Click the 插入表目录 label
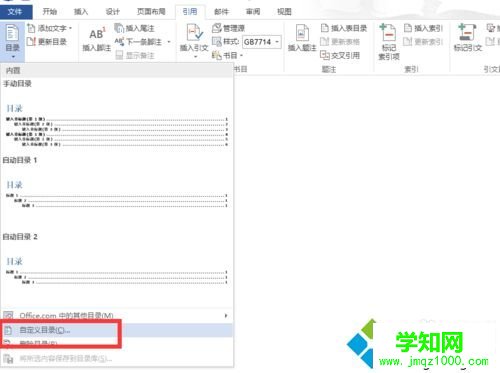The height and width of the screenshot is (373, 500). [349, 28]
